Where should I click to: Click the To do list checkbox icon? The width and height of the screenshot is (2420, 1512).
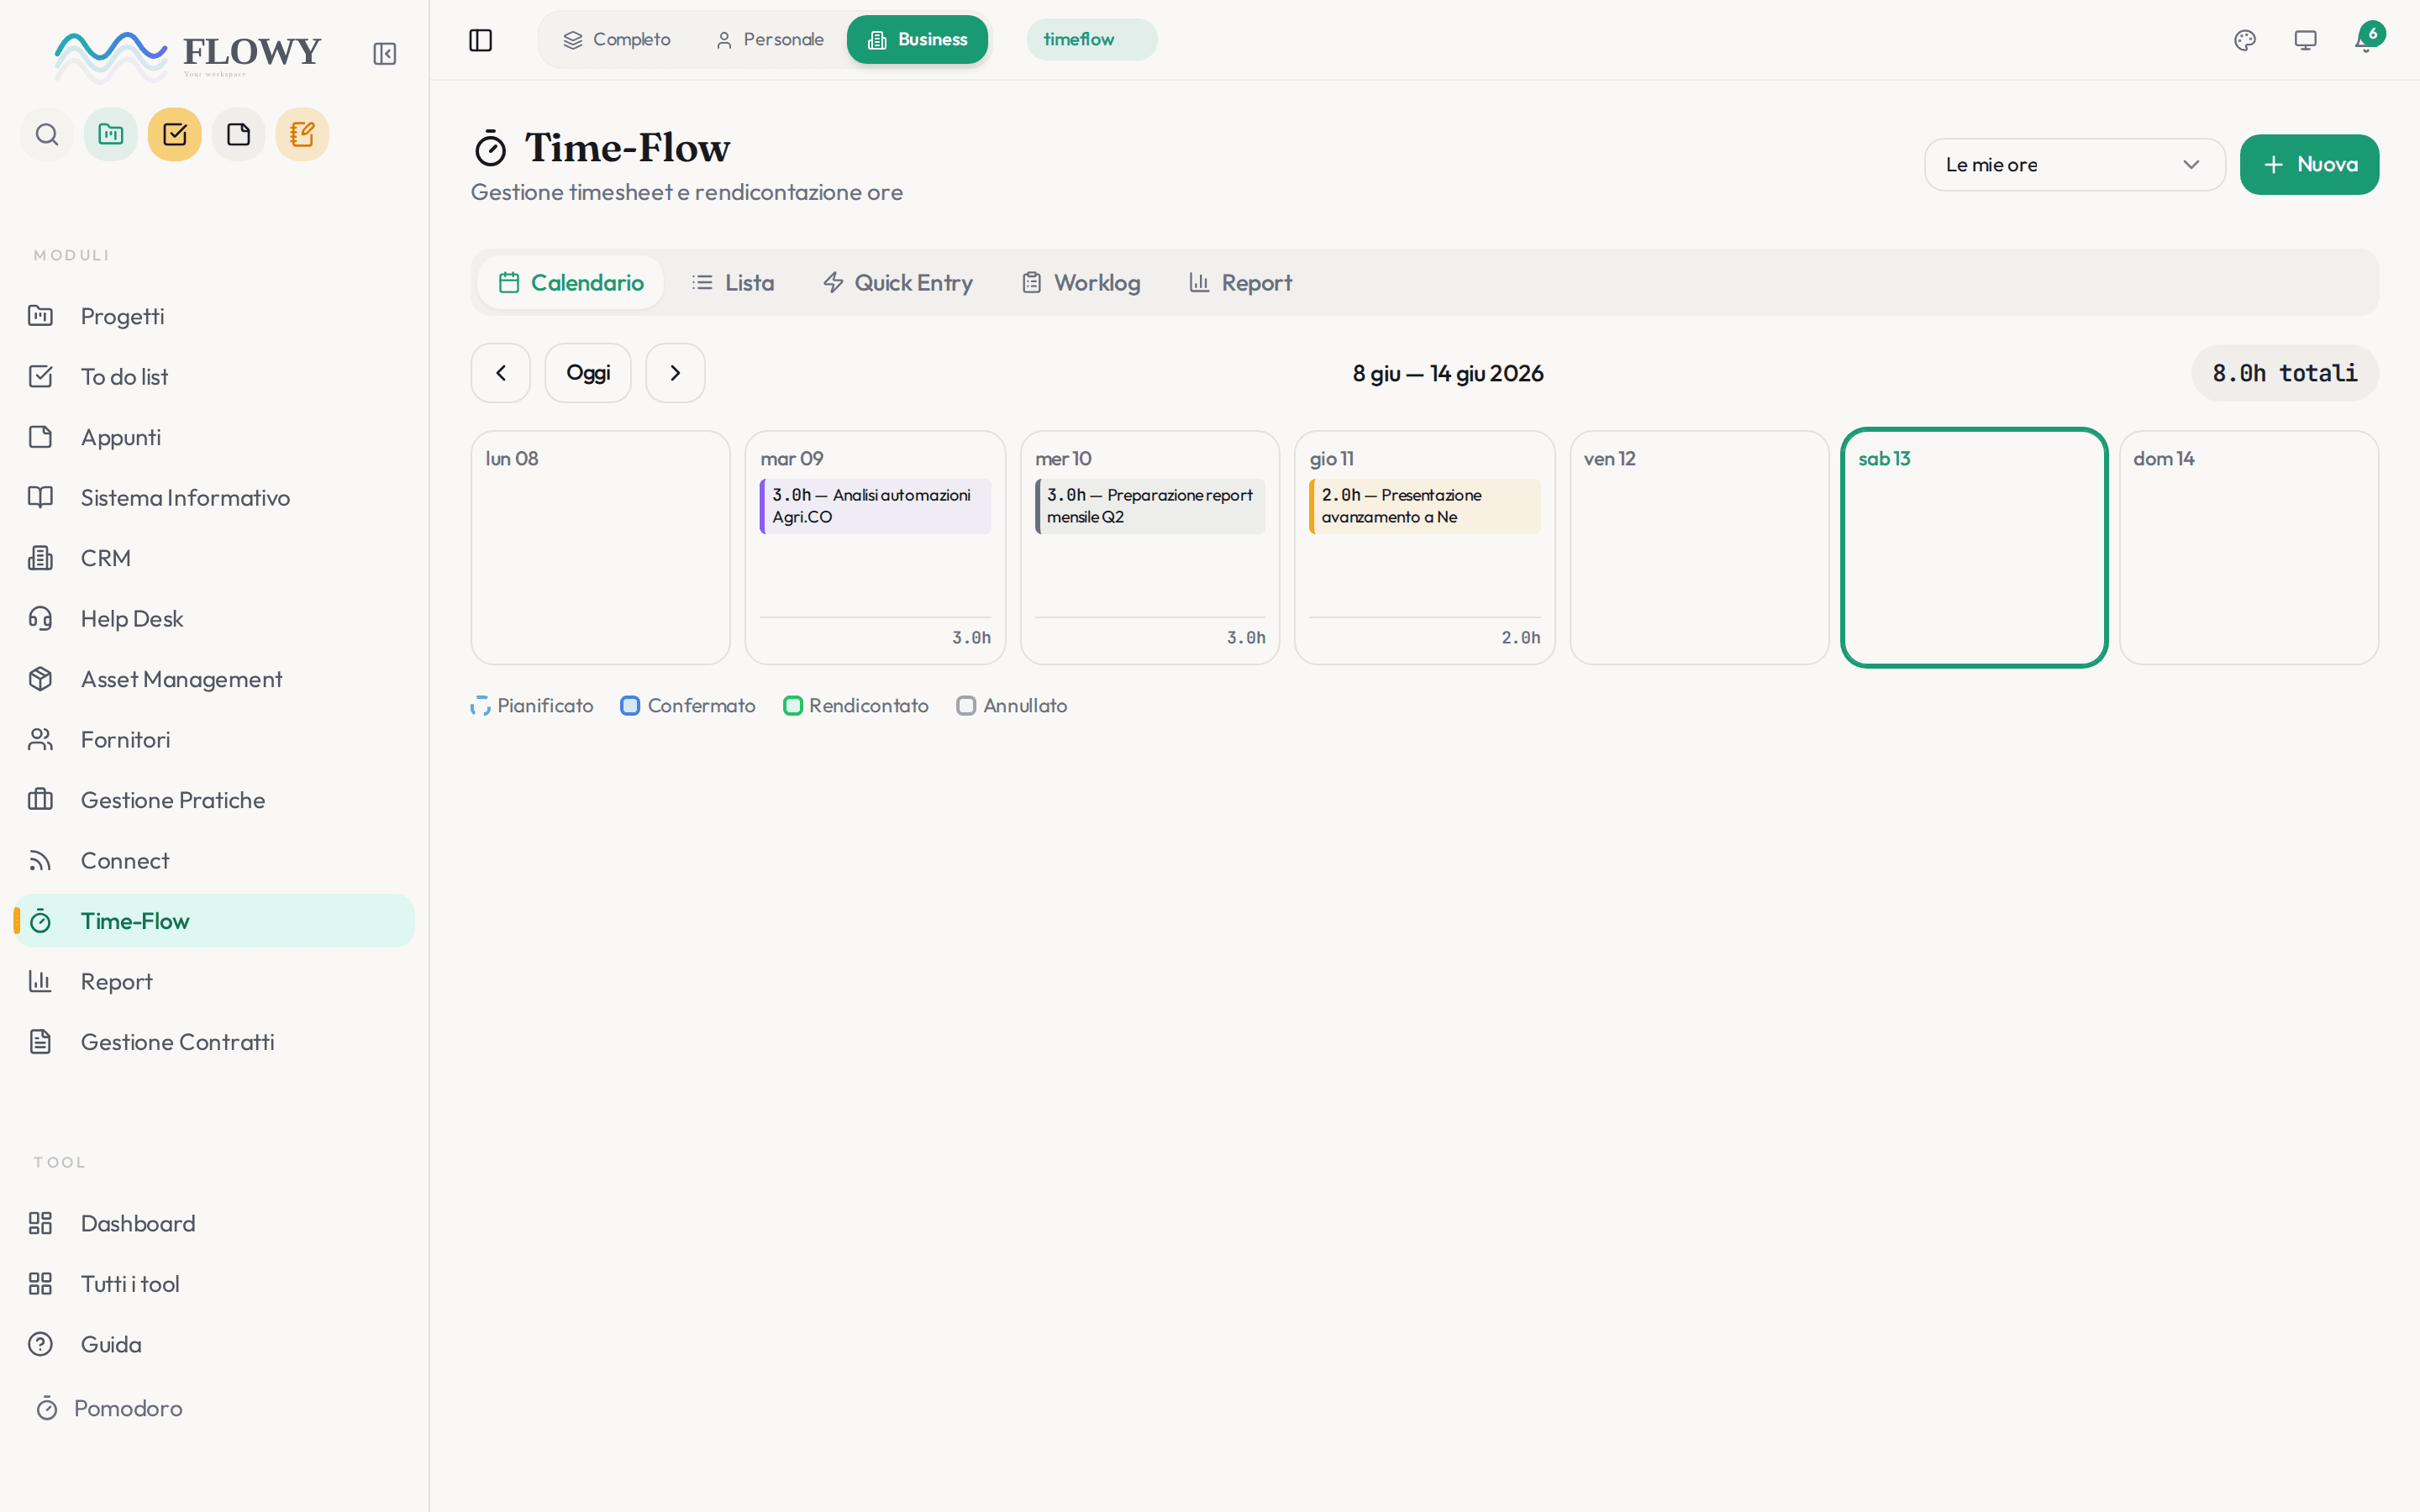pyautogui.click(x=40, y=377)
